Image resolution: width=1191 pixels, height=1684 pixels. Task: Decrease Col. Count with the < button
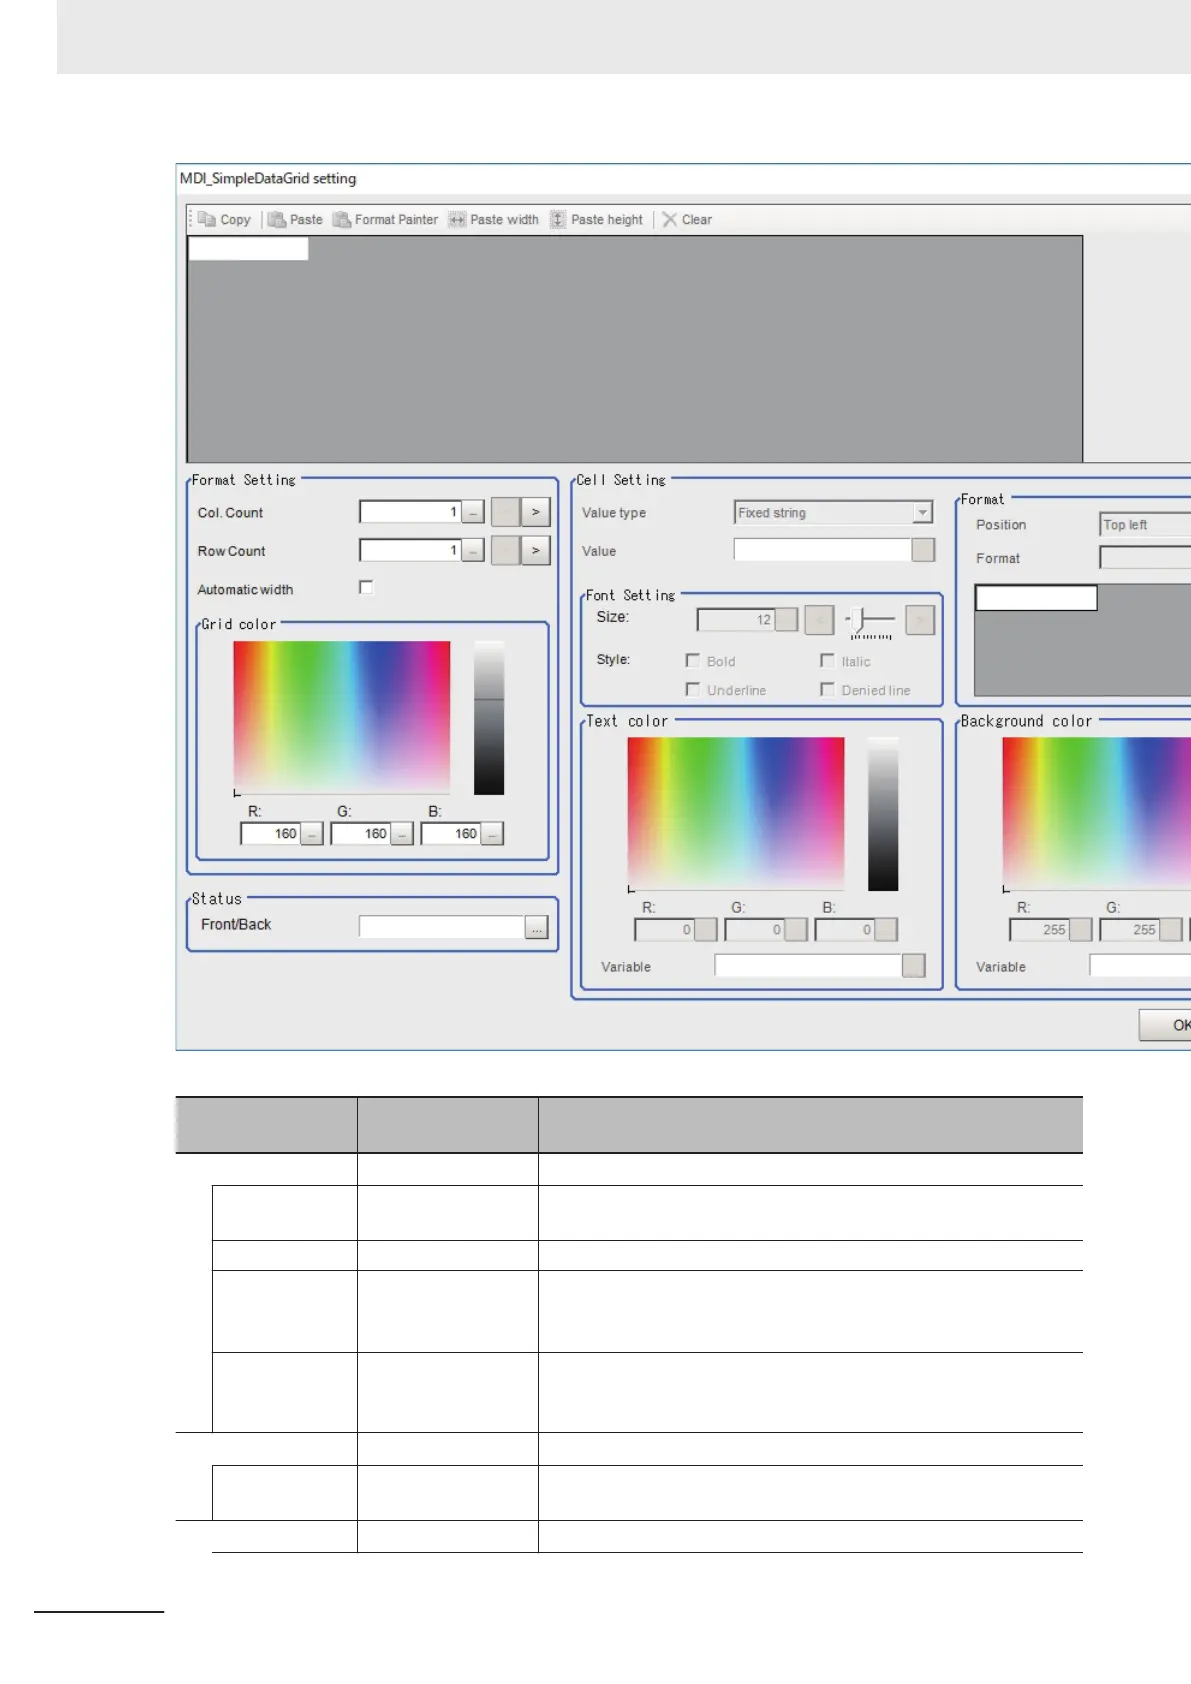[x=506, y=512]
